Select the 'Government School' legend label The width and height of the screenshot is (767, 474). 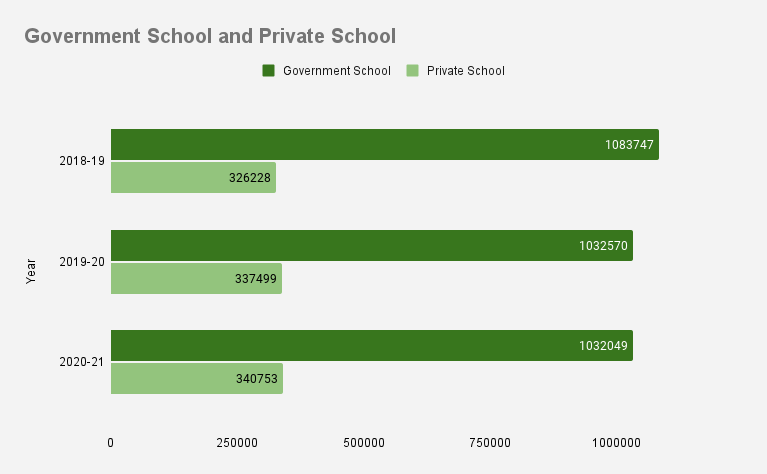click(336, 71)
